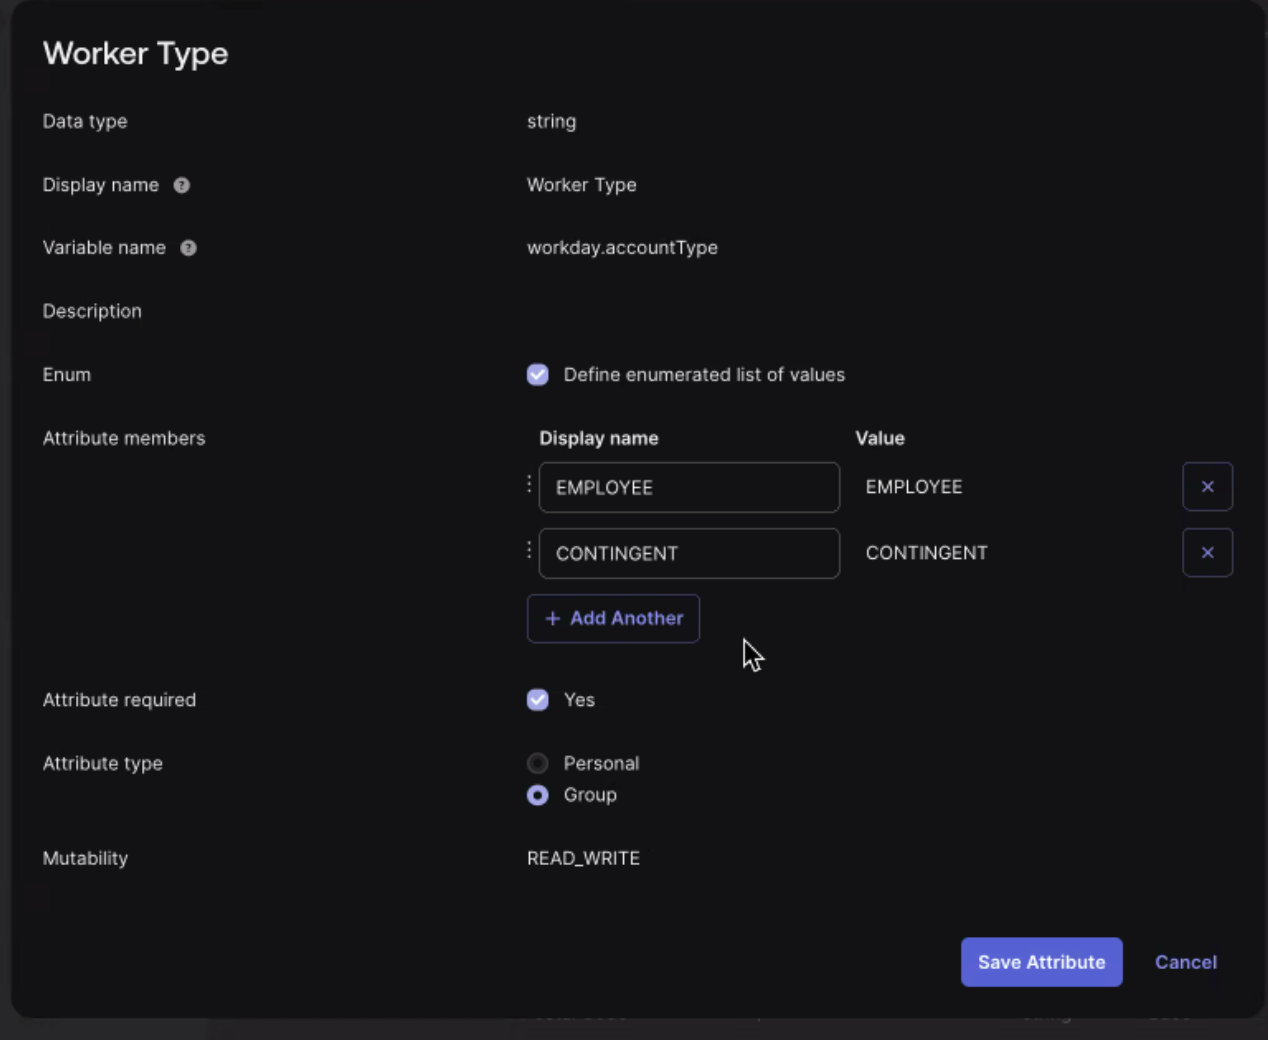The image size is (1268, 1040).
Task: Click workday.accountType variable name text
Action: pos(622,248)
